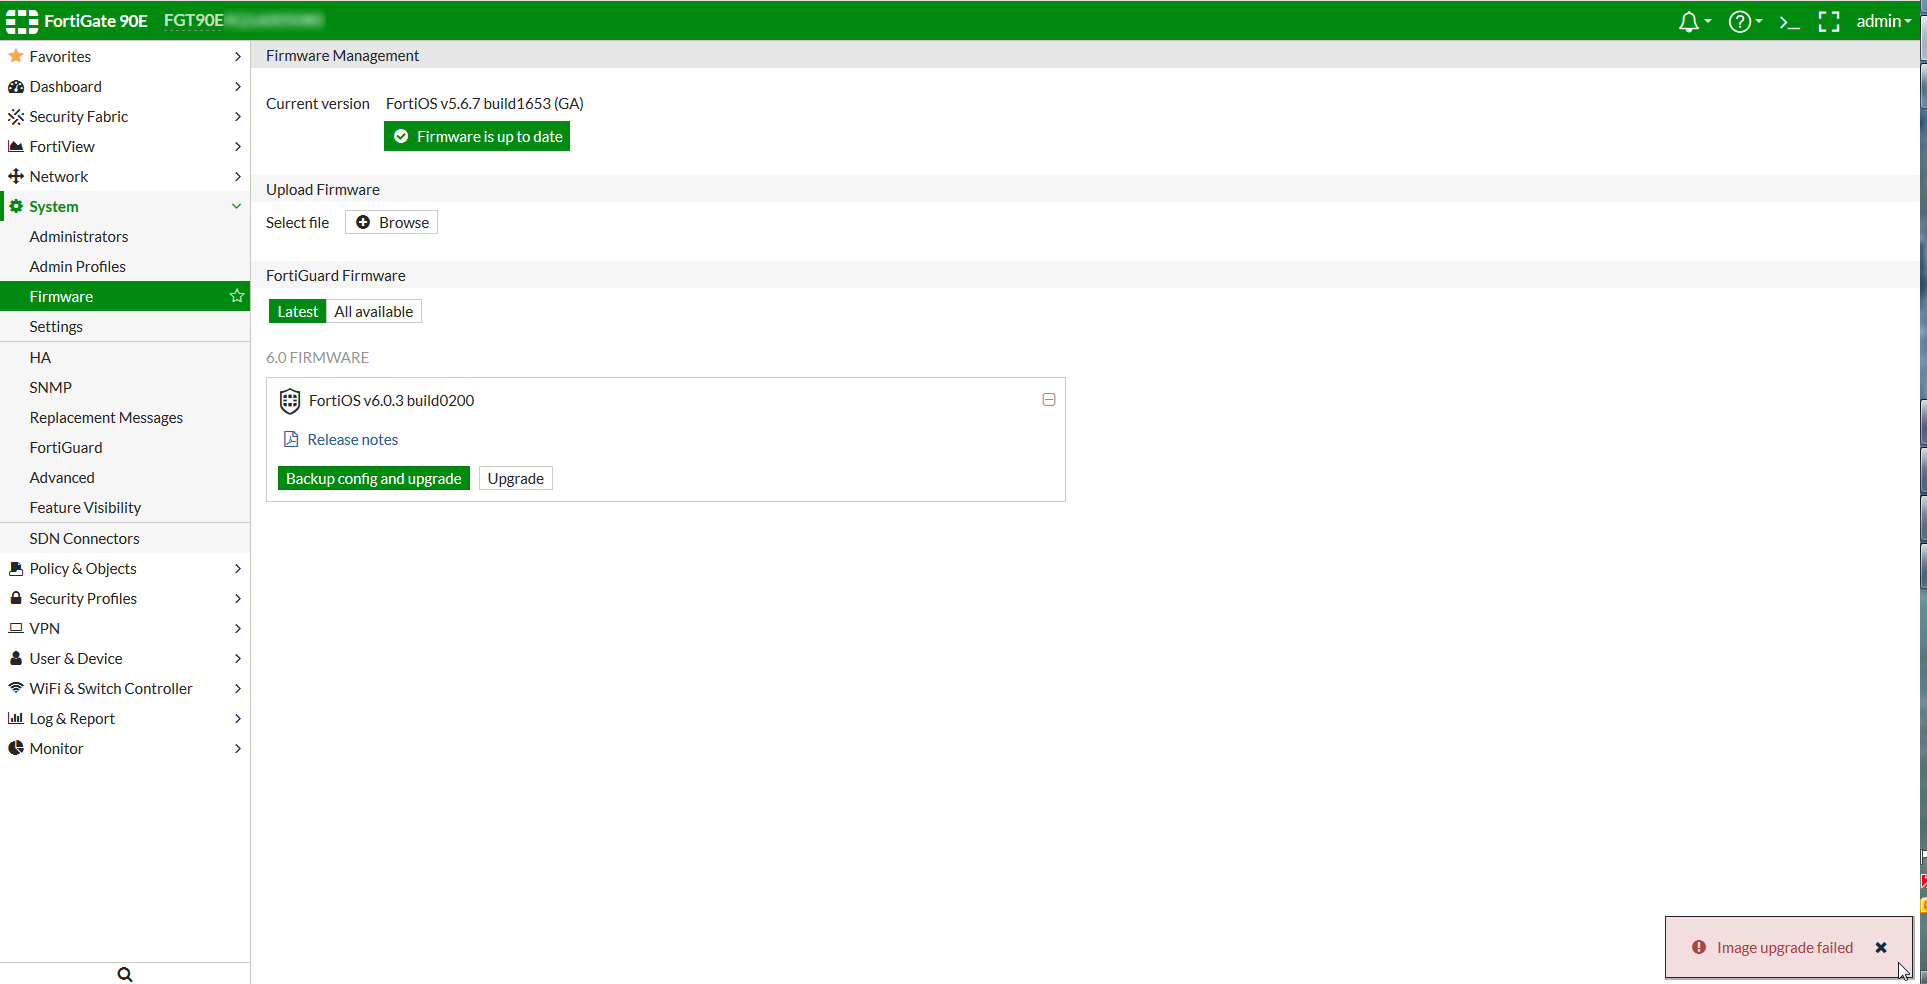This screenshot has width=1927, height=984.
Task: Click the Log & Report bar-chart icon
Action: tap(16, 718)
